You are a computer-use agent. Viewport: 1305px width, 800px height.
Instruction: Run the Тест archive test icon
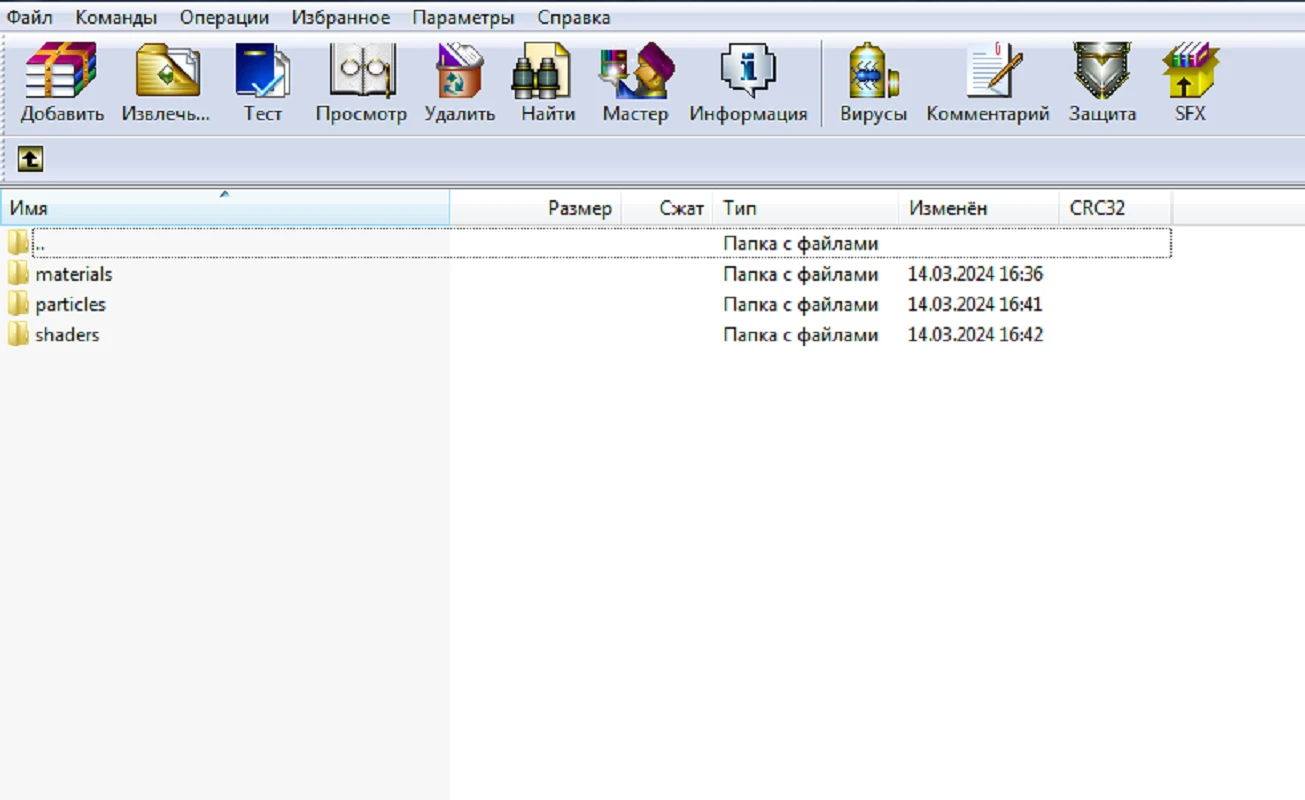pos(263,70)
